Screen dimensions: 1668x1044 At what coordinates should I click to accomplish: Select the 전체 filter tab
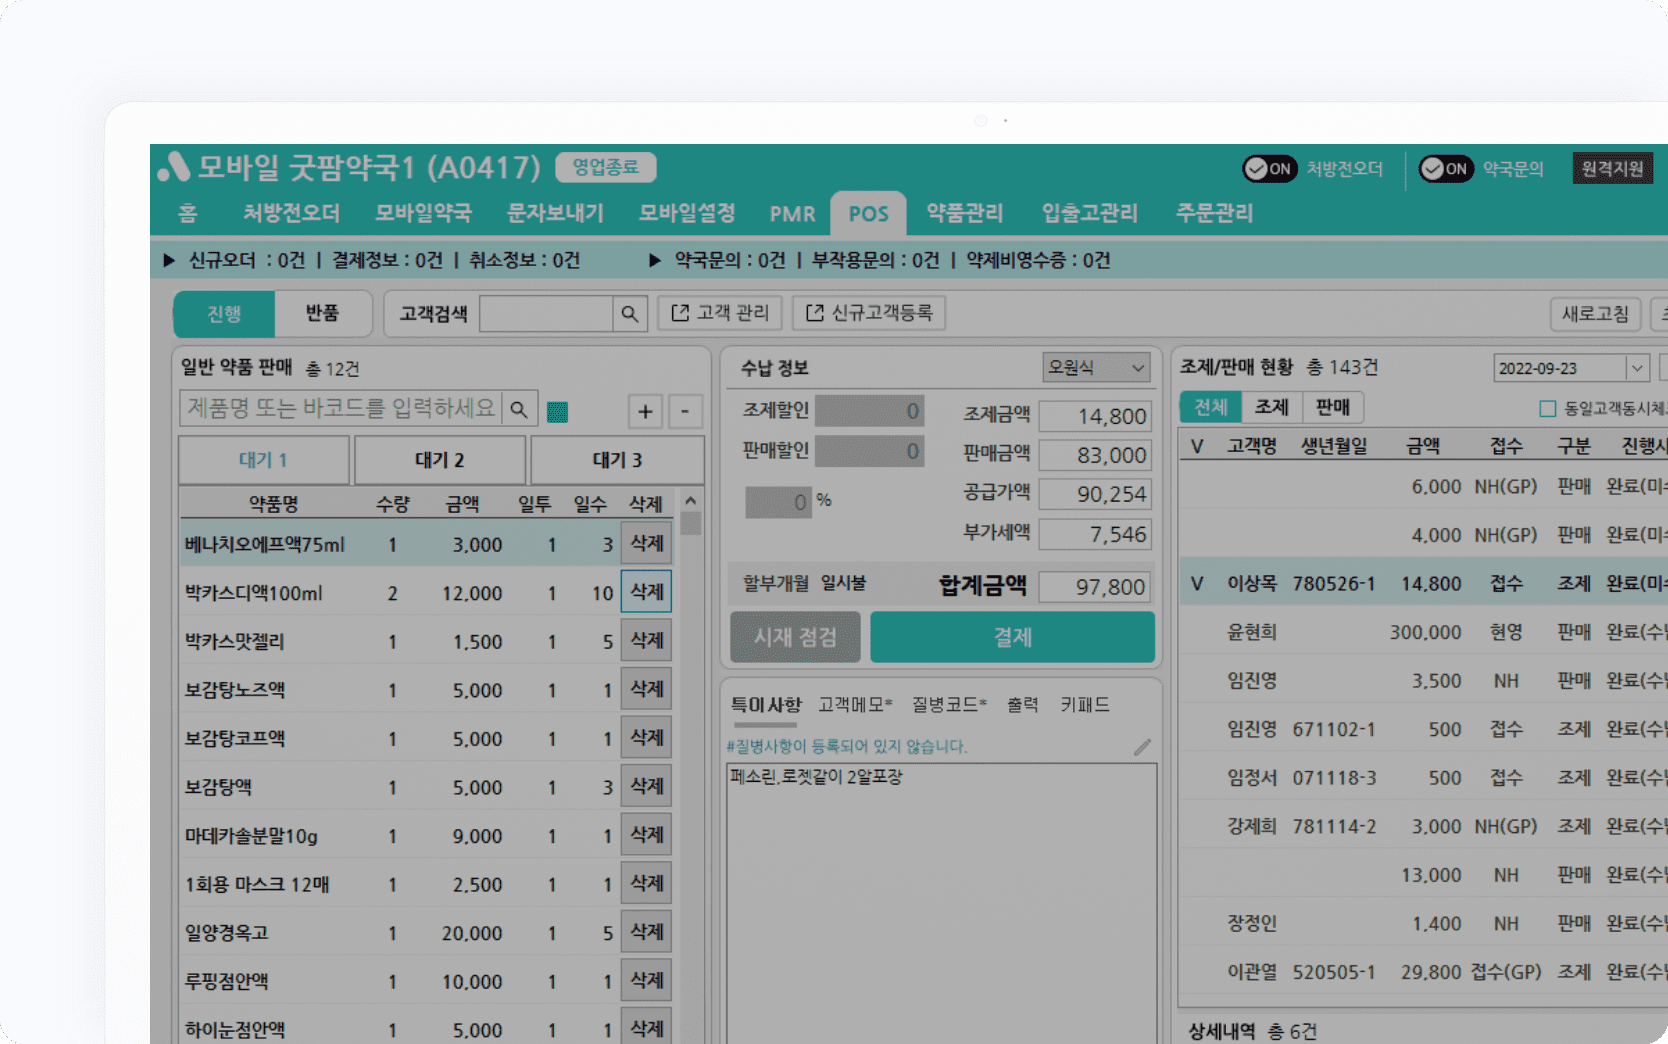tap(1211, 407)
